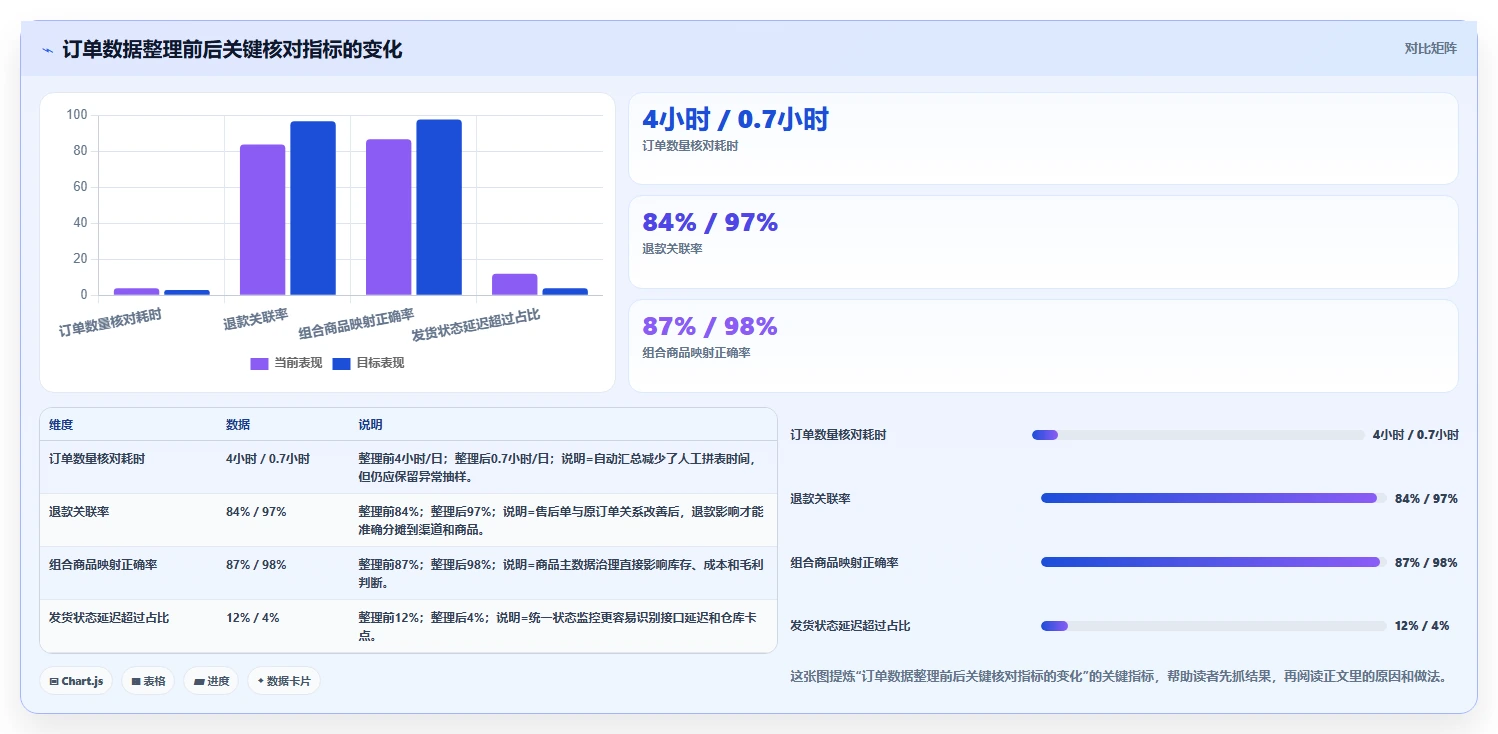This screenshot has height=734, width=1498.
Task: Click table value 12% / 4%
Action: coord(252,618)
